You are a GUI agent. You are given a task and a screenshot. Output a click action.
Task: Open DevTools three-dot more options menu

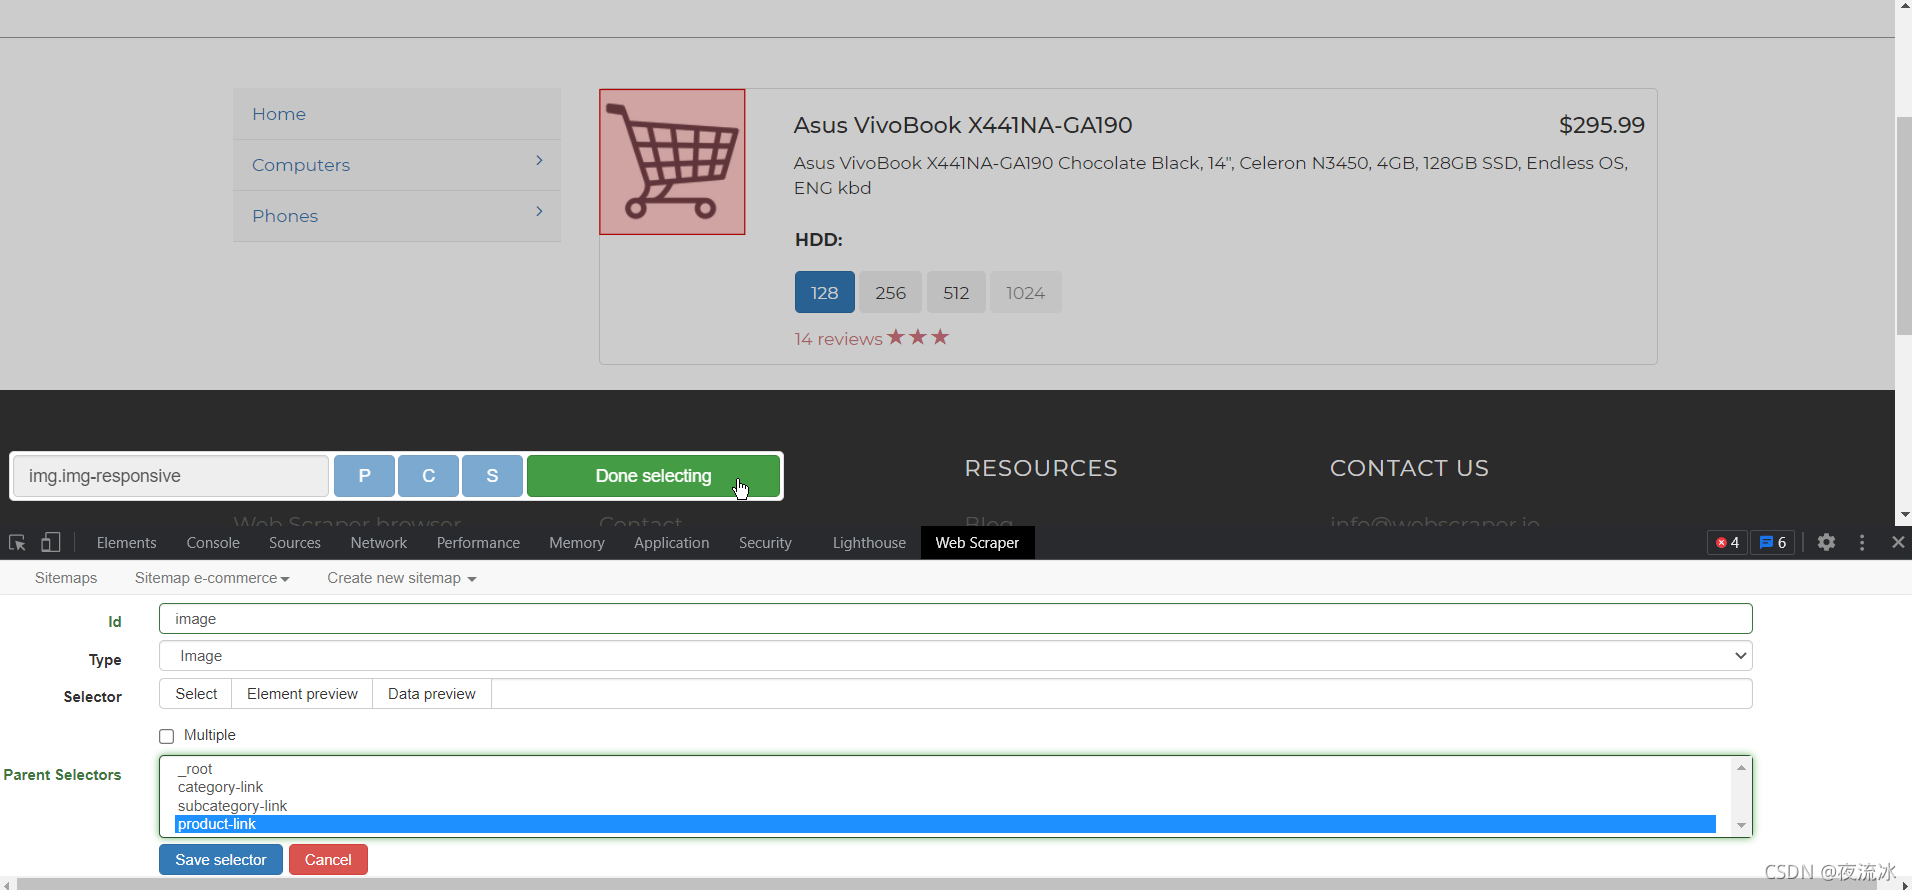pos(1862,542)
